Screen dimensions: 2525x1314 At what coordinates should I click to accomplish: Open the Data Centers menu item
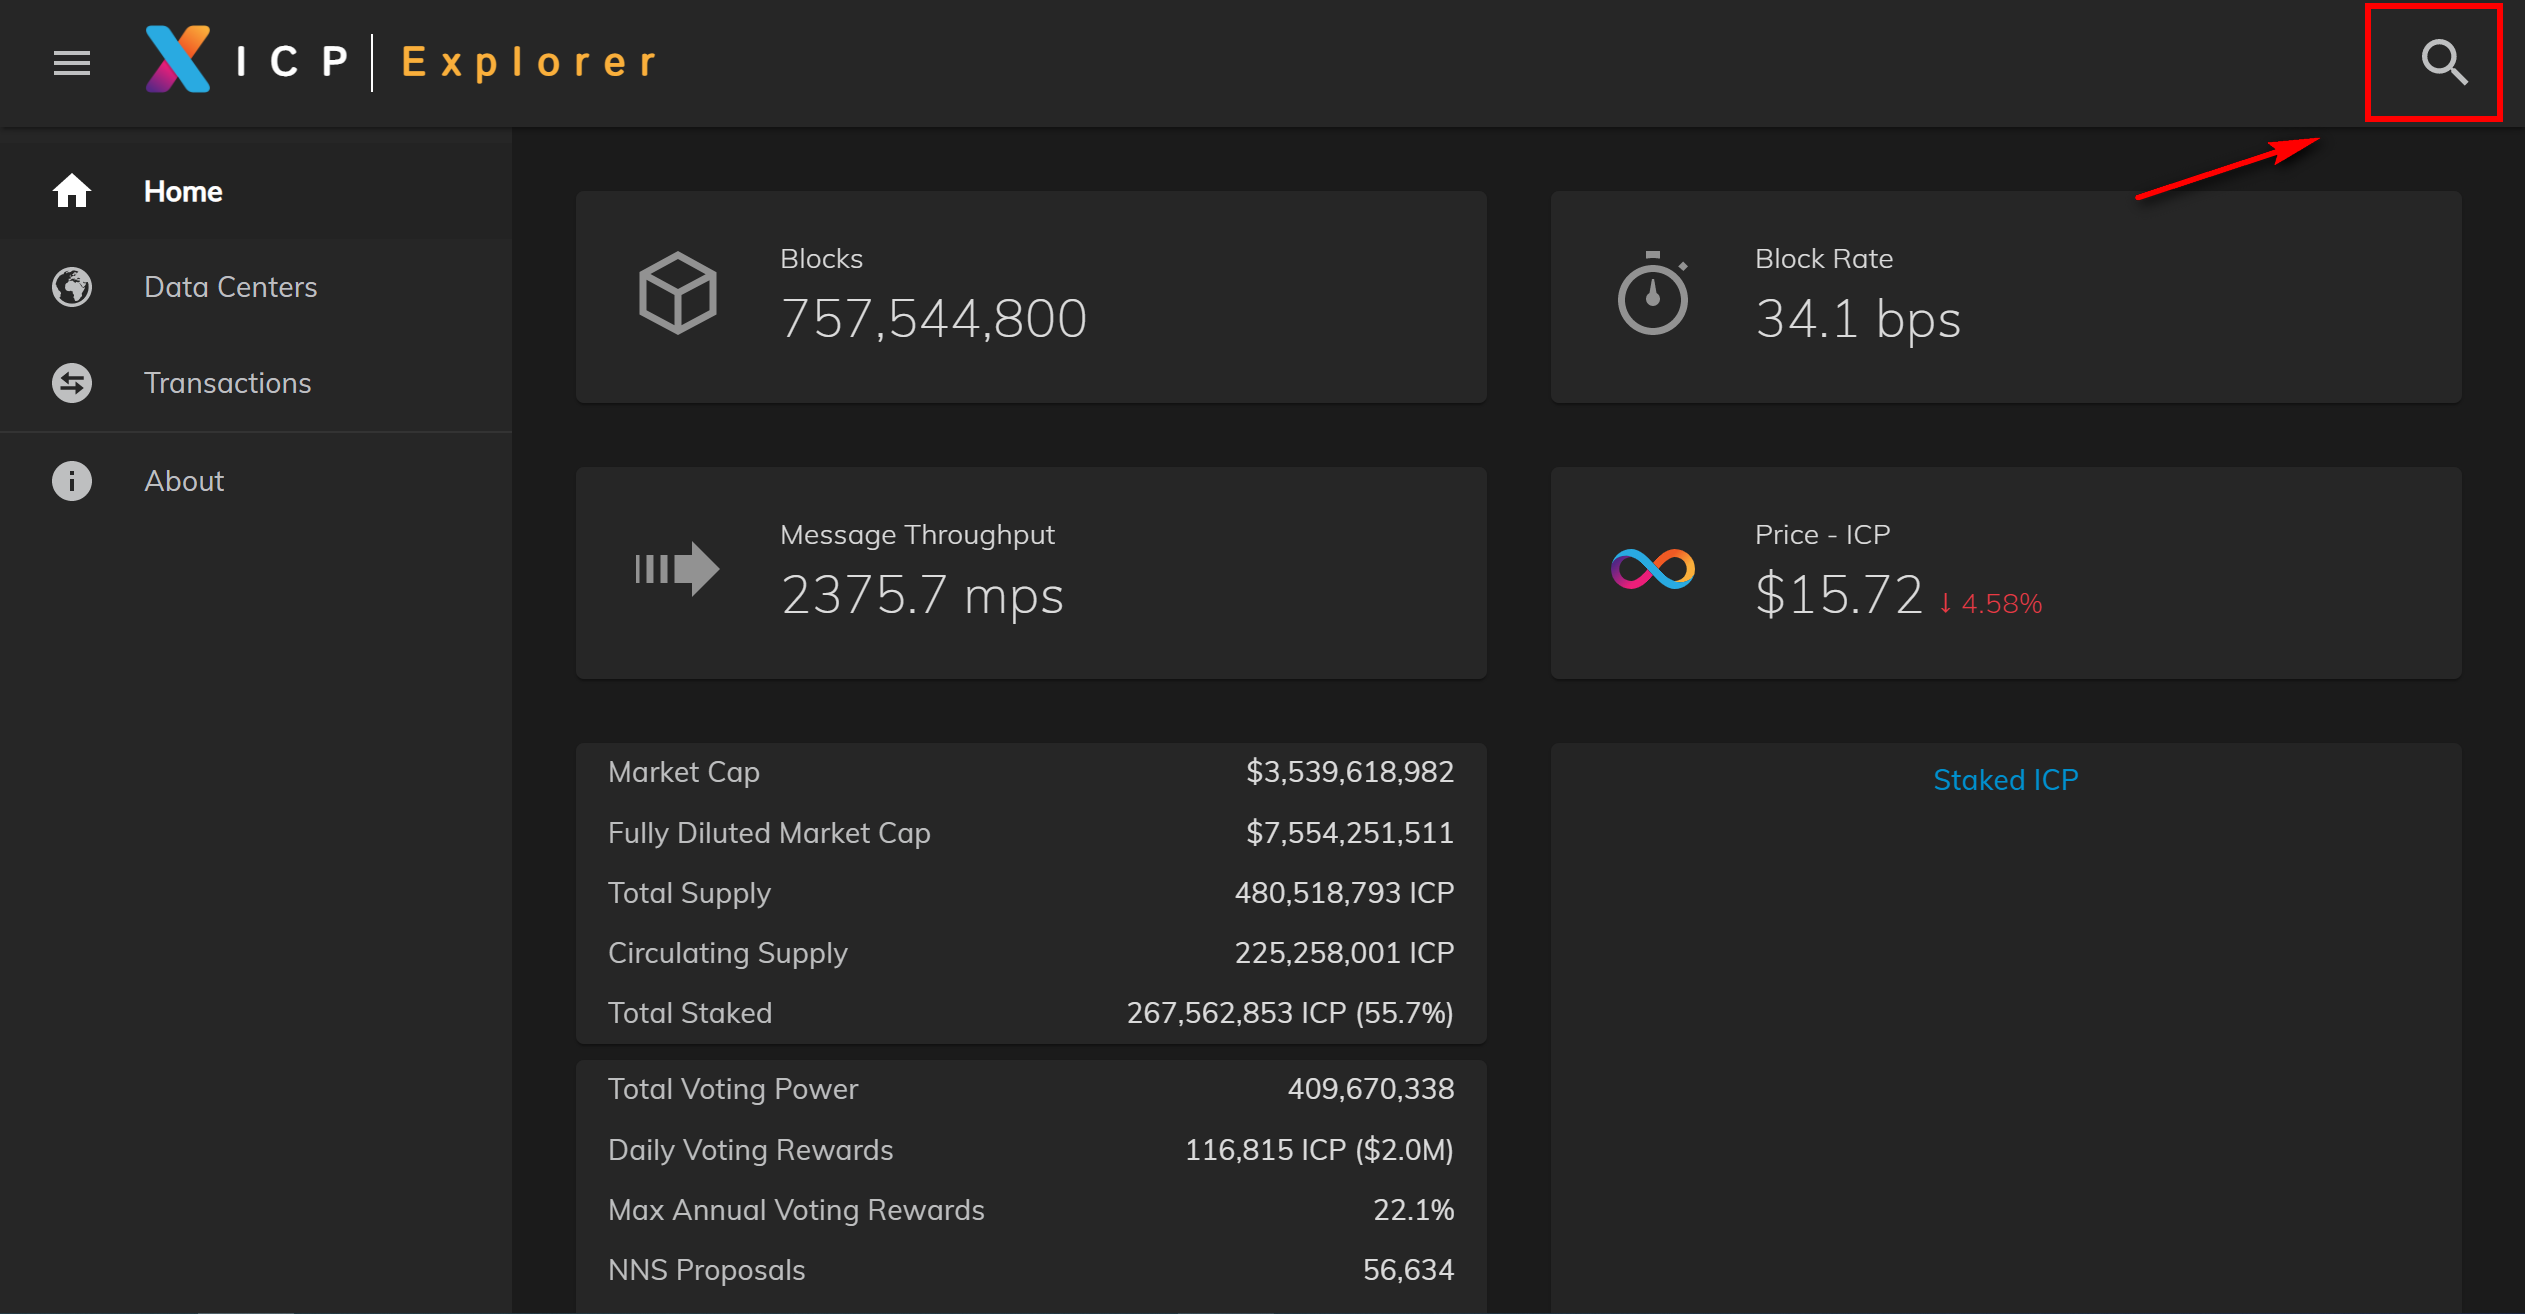coord(230,287)
